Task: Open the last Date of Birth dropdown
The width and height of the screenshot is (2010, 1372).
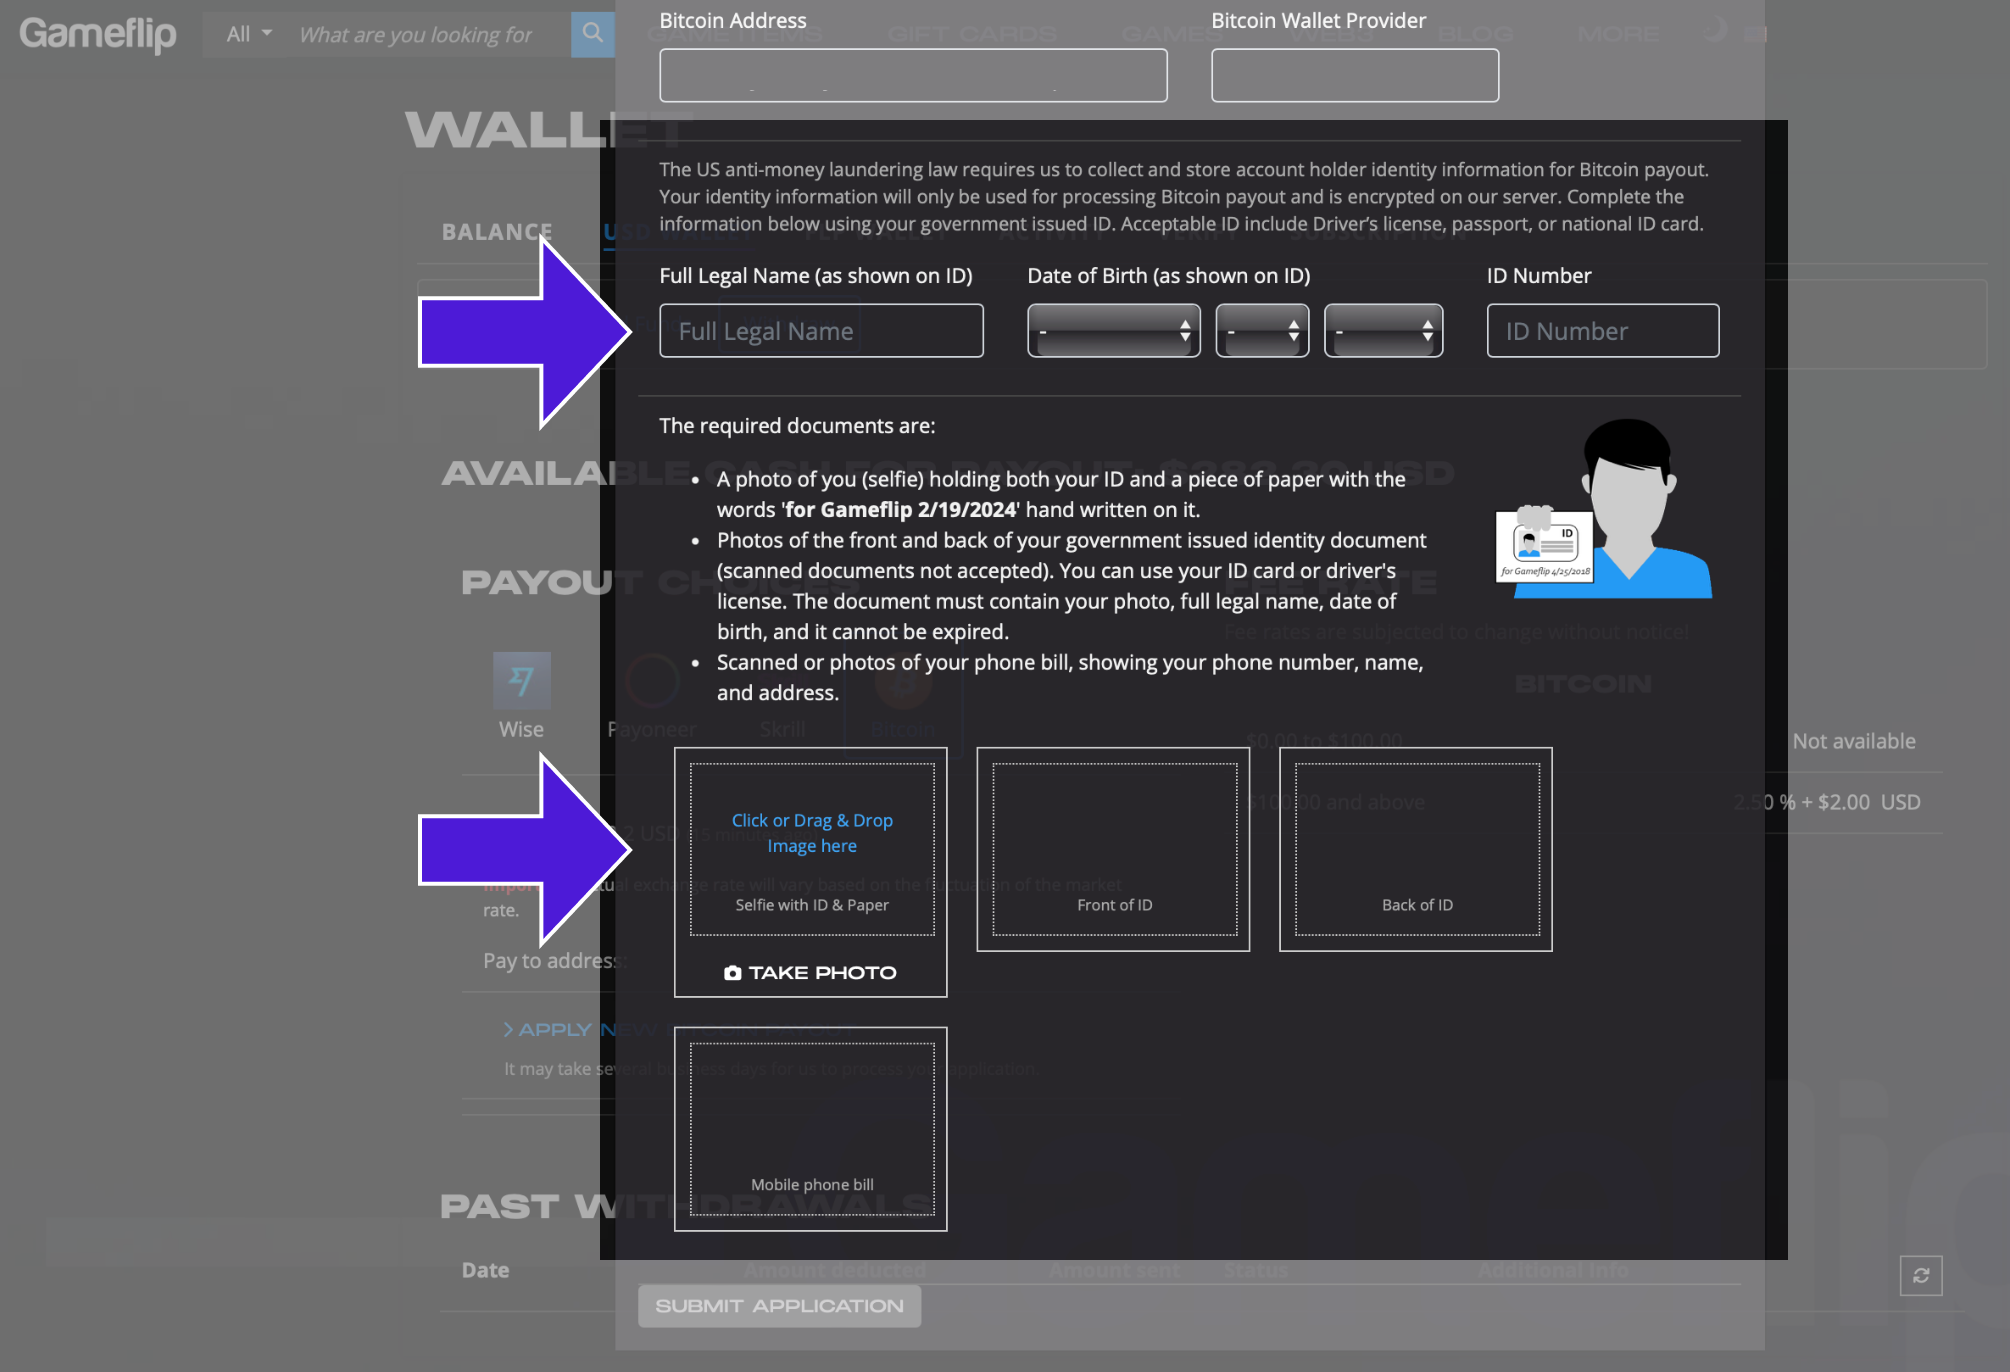Action: (1383, 331)
